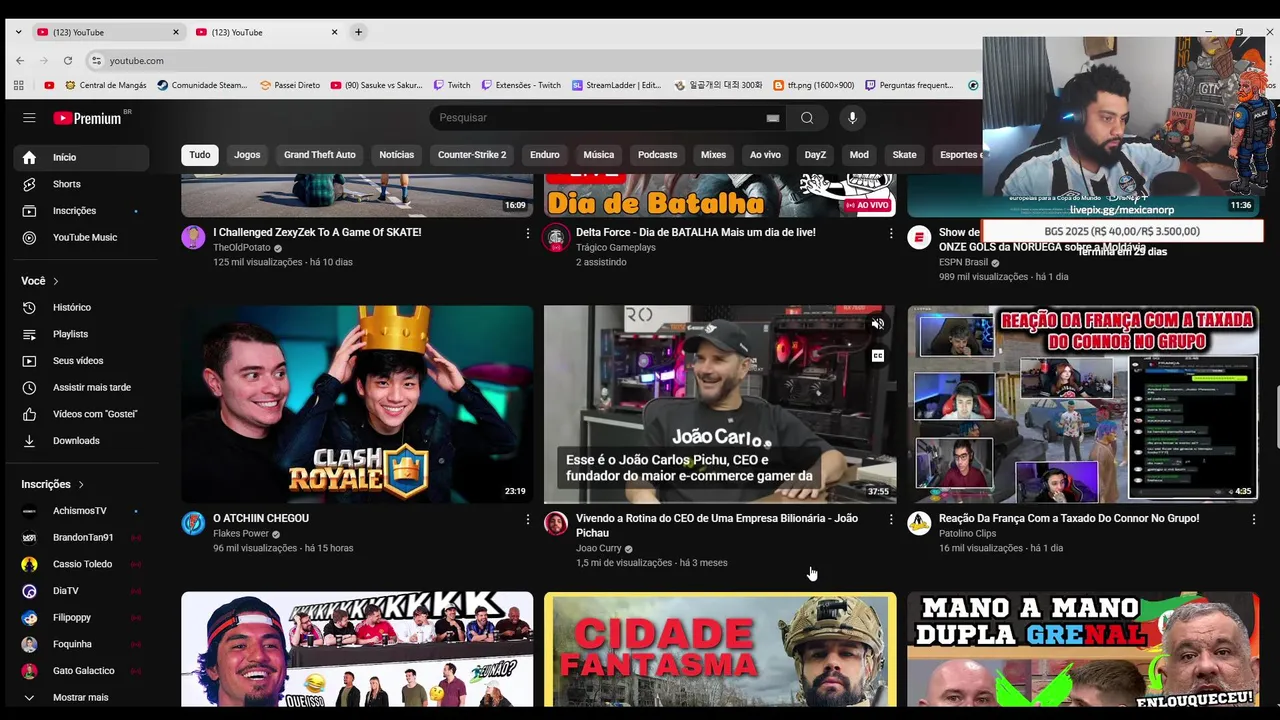Open YouTube Music from the sidebar
This screenshot has width=1280, height=720.
(x=81, y=237)
